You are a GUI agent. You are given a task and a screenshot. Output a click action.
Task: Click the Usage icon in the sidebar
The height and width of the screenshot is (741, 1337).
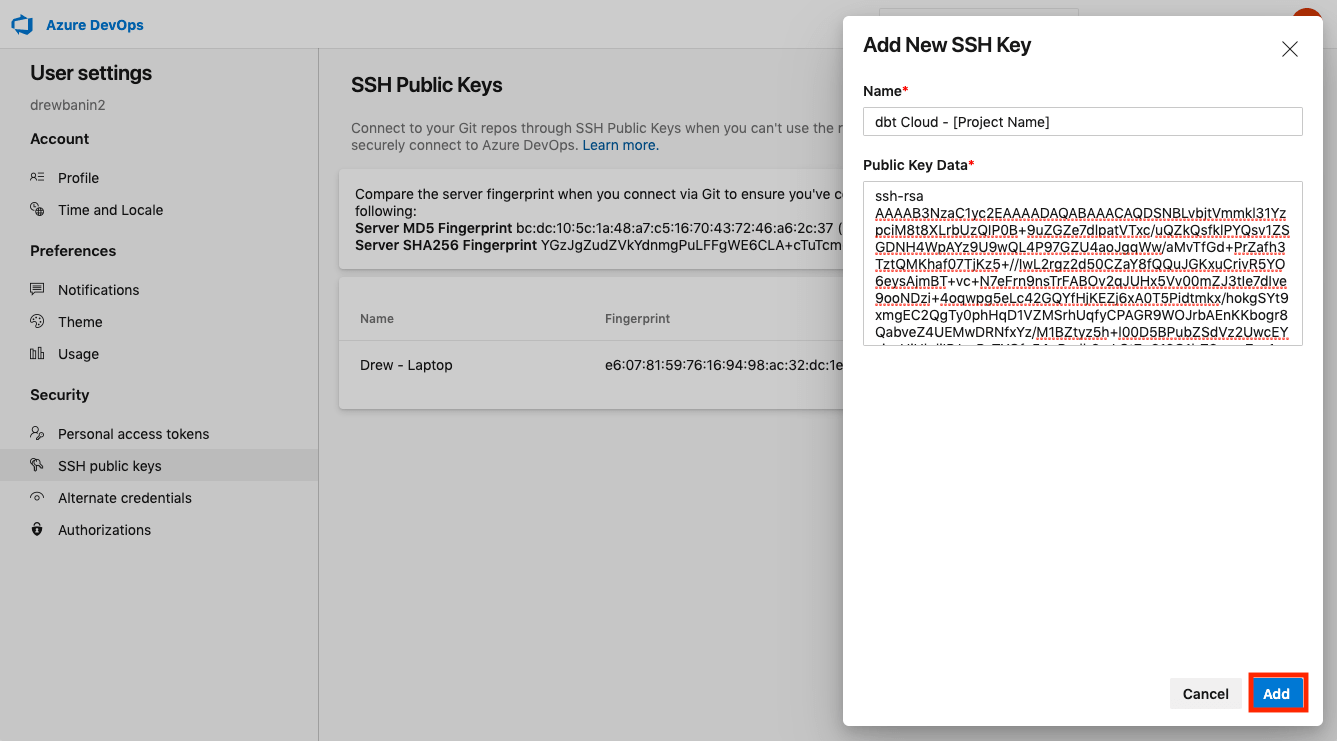(37, 353)
